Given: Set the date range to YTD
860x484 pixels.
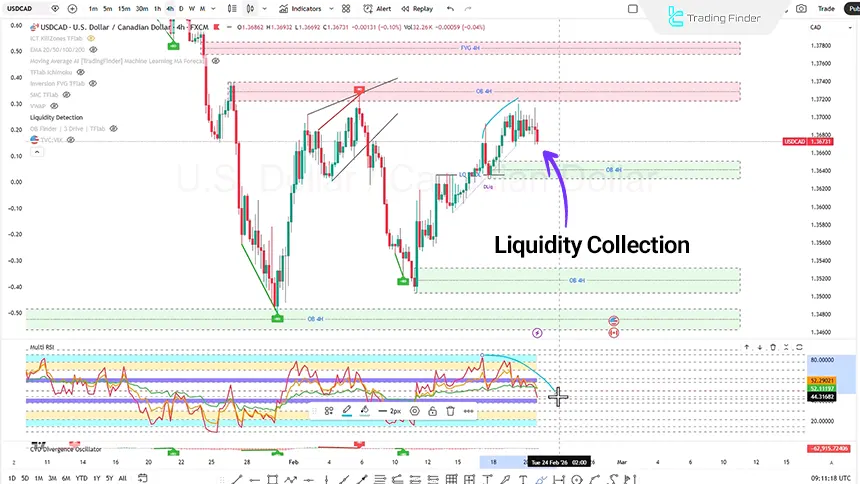Looking at the screenshot, I should pyautogui.click(x=82, y=479).
